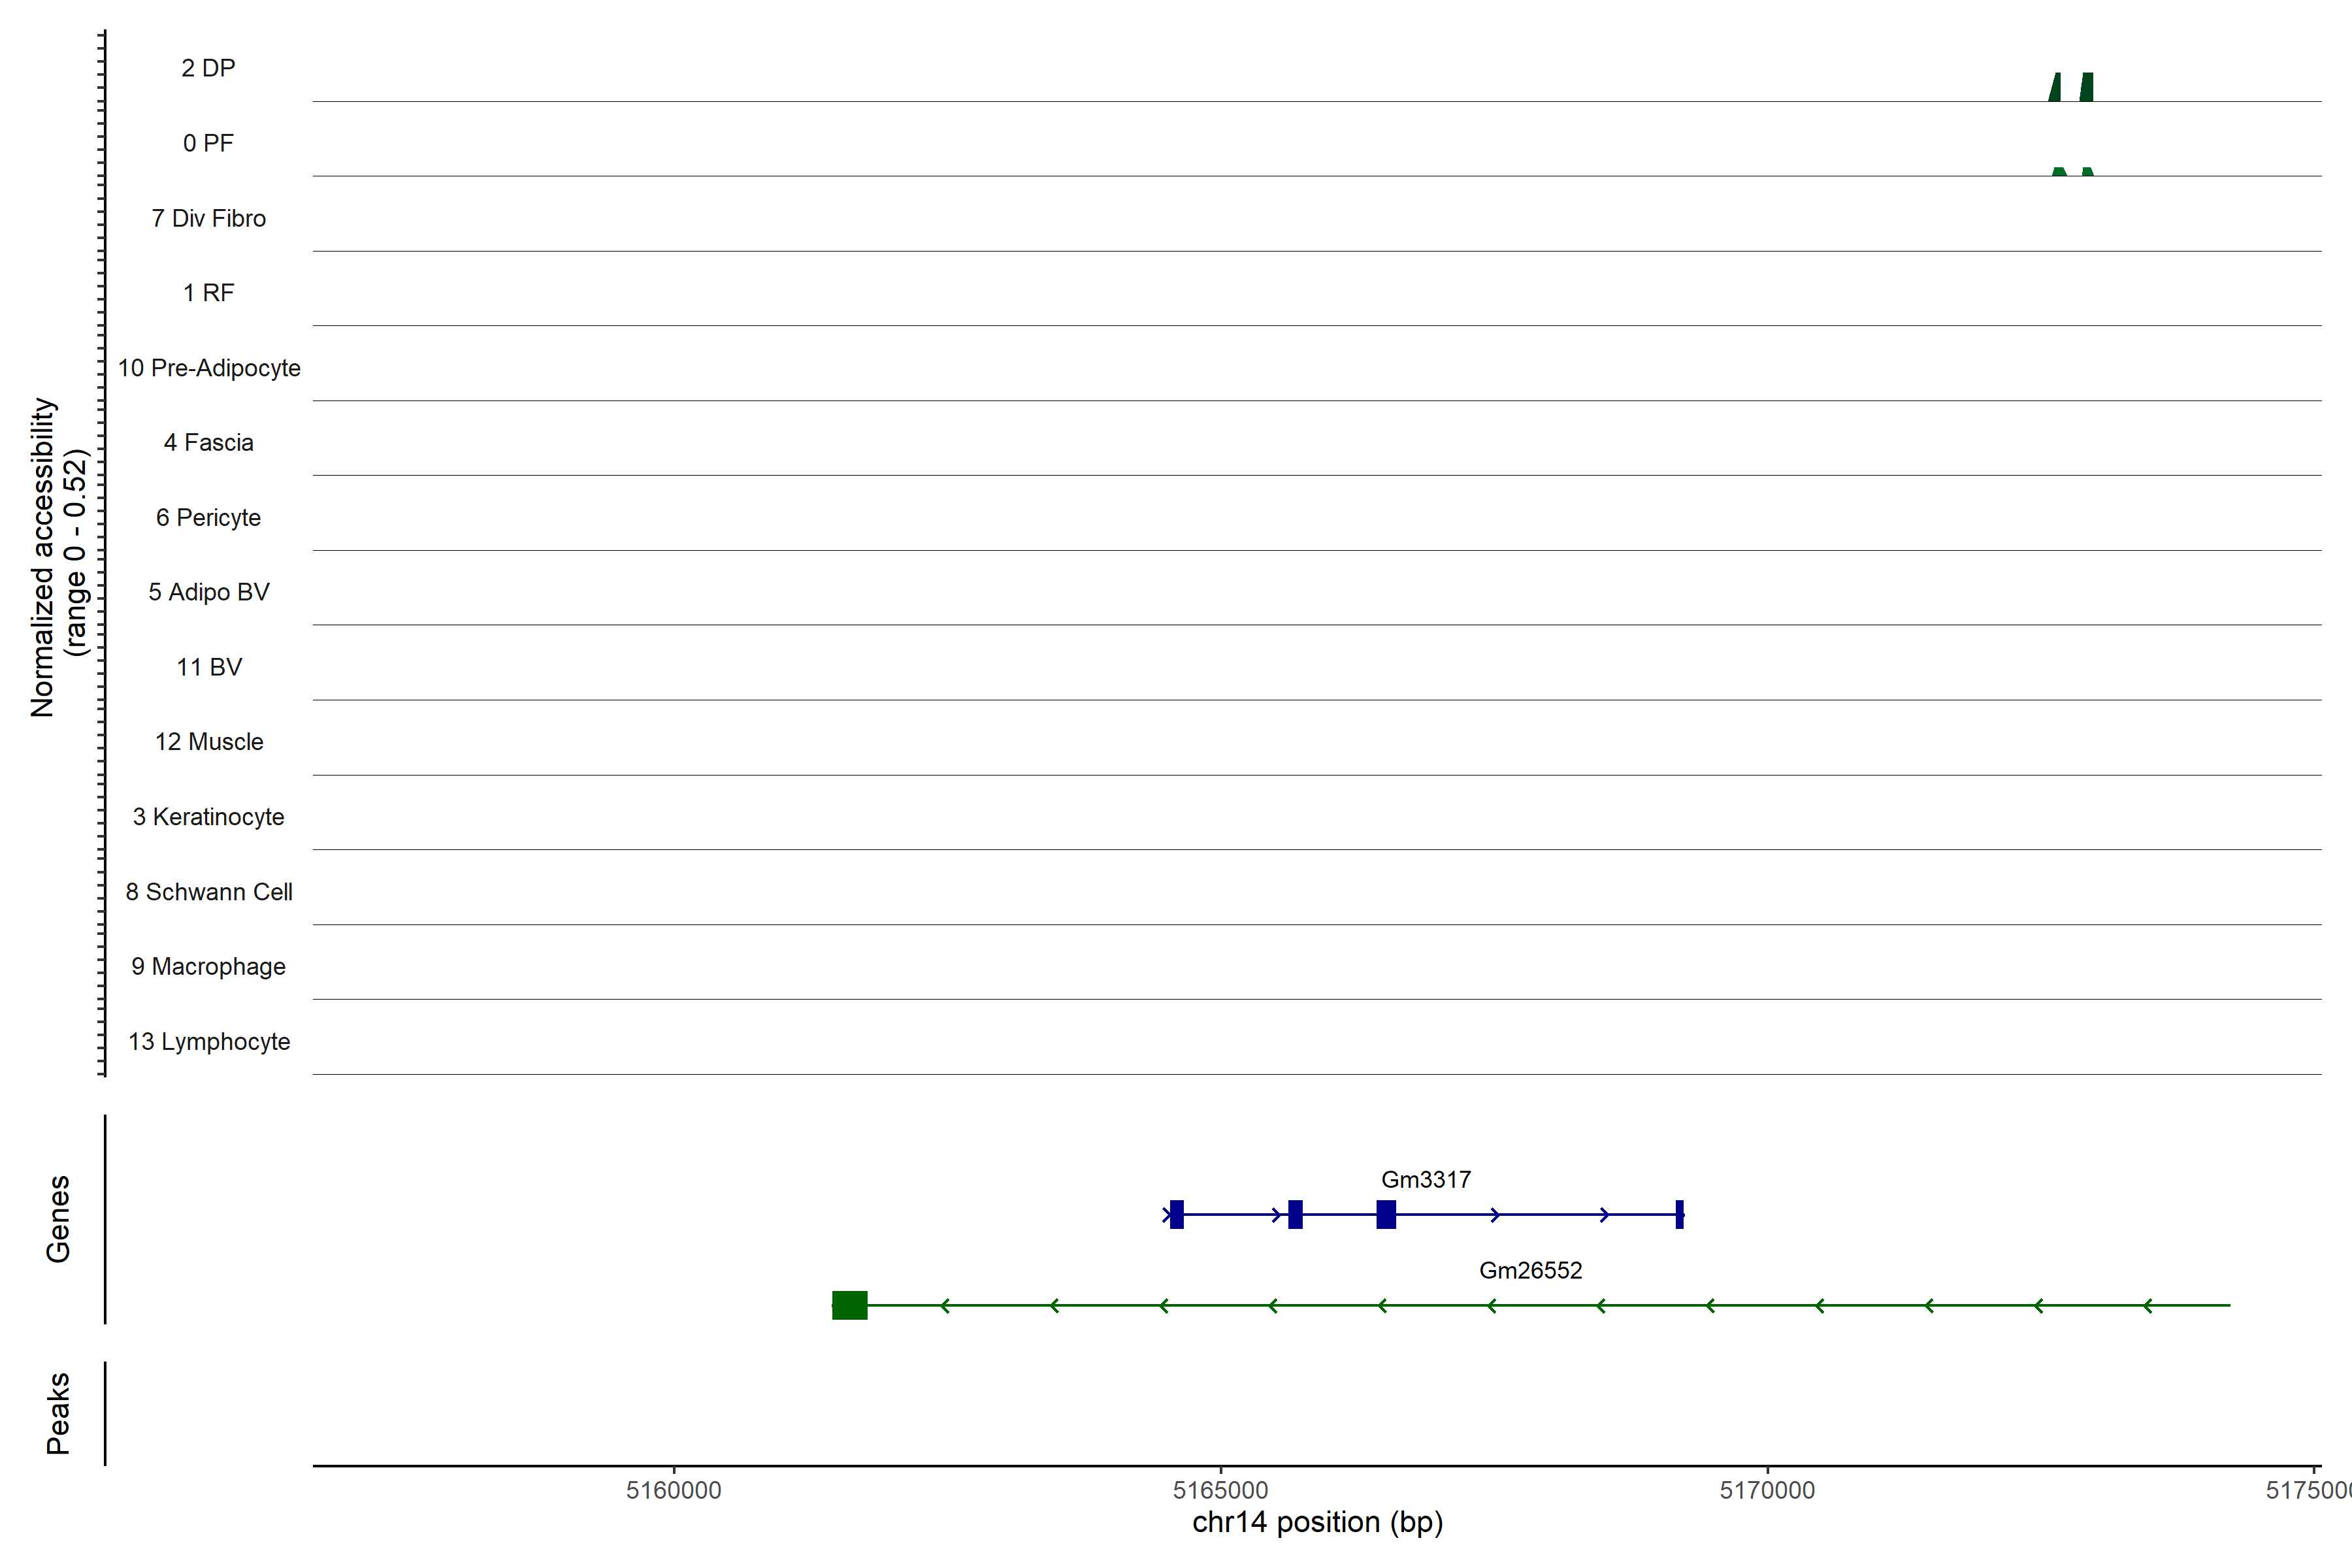2352x1568 pixels.
Task: Click the large green Gm26552 exon block
Action: point(849,1305)
